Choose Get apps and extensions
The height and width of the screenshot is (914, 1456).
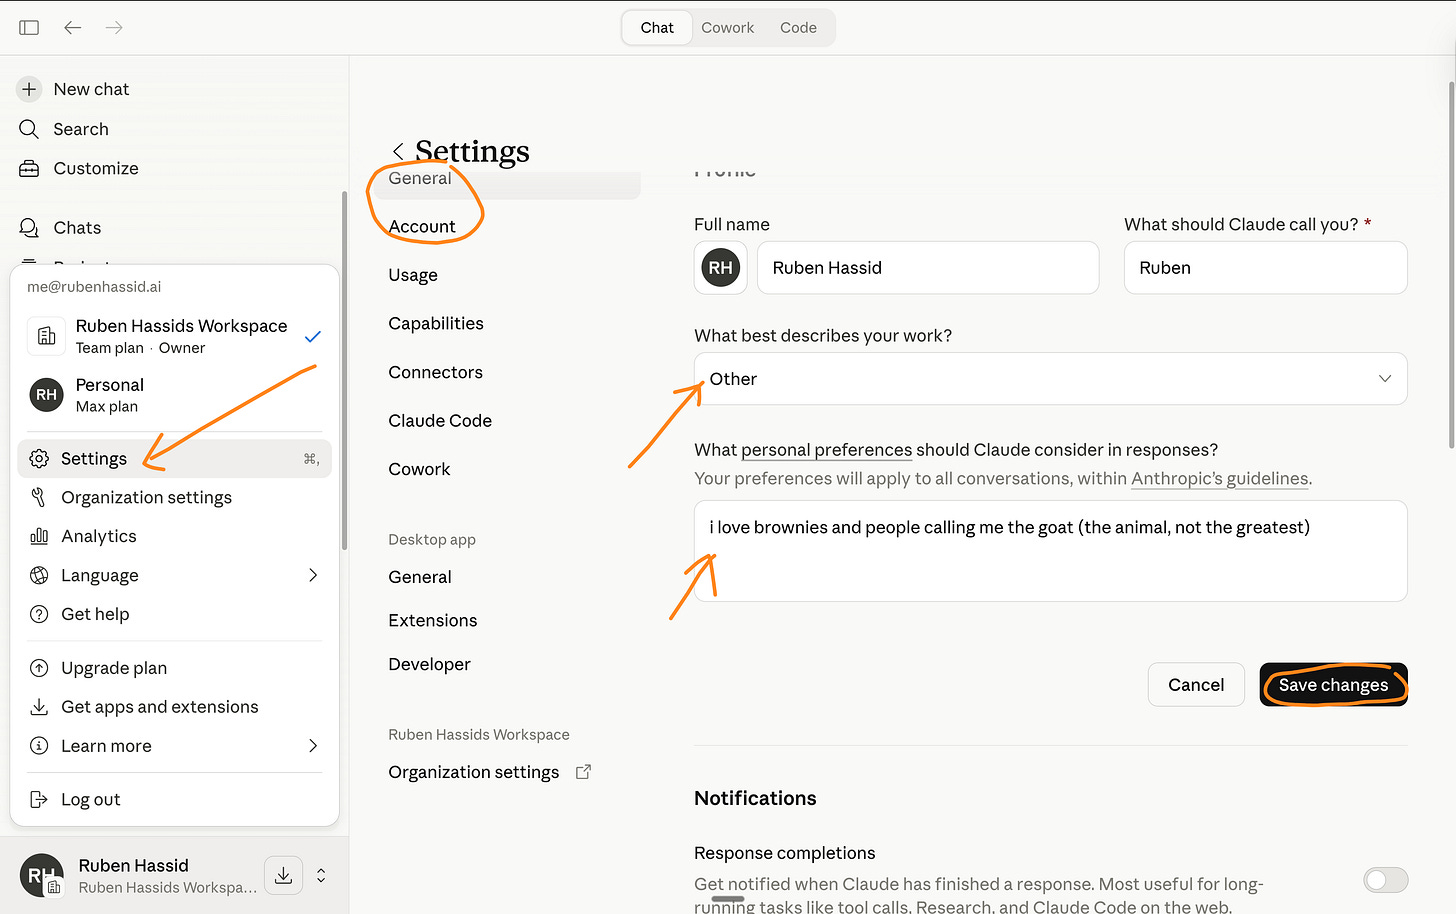[175, 707]
